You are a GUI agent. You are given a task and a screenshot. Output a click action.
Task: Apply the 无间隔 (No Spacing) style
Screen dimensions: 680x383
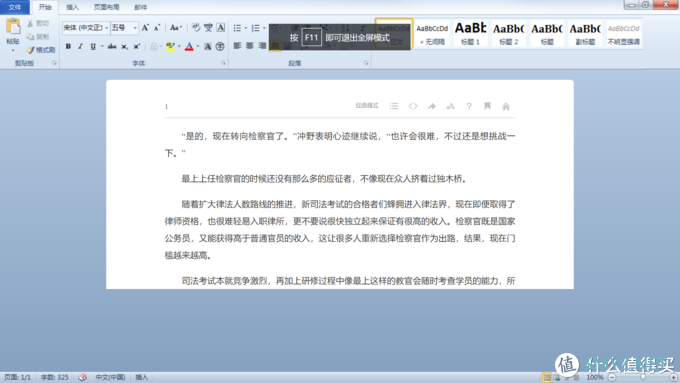(432, 34)
